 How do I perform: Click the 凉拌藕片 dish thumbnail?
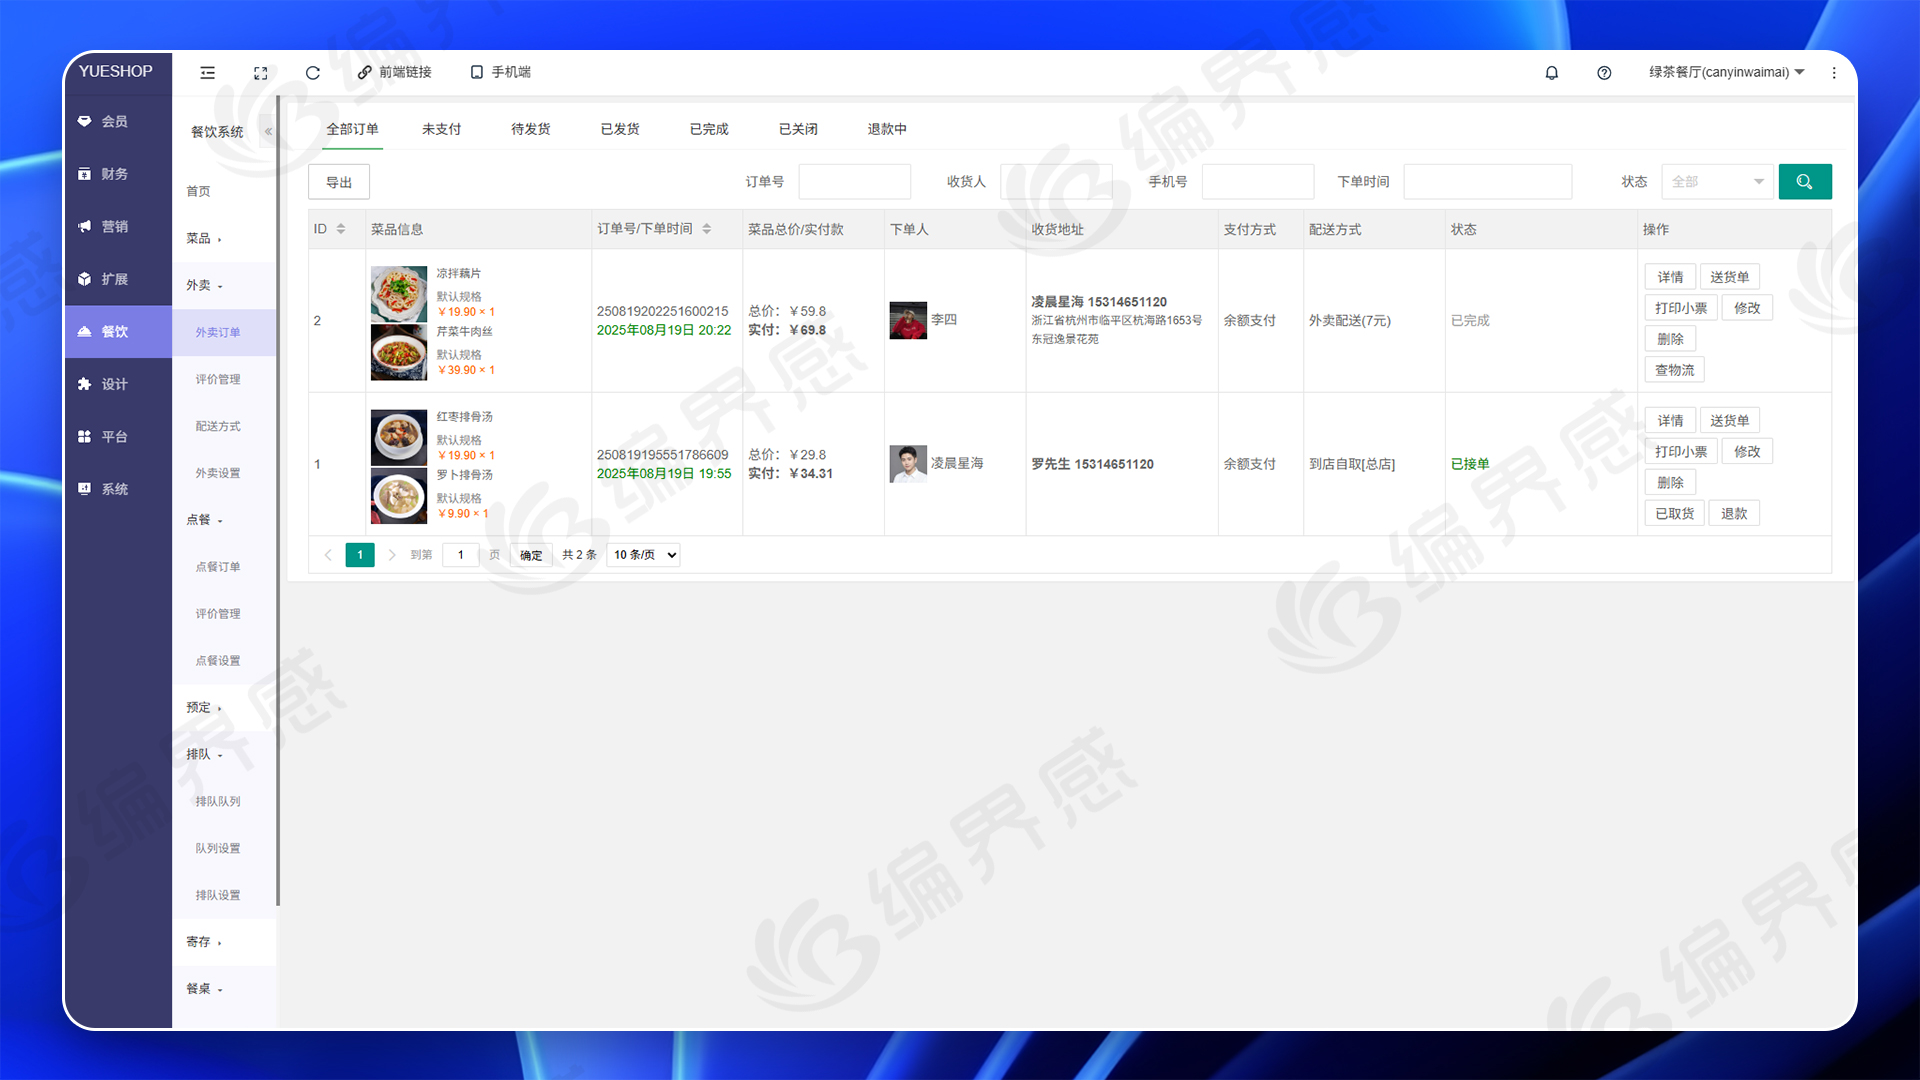point(399,294)
